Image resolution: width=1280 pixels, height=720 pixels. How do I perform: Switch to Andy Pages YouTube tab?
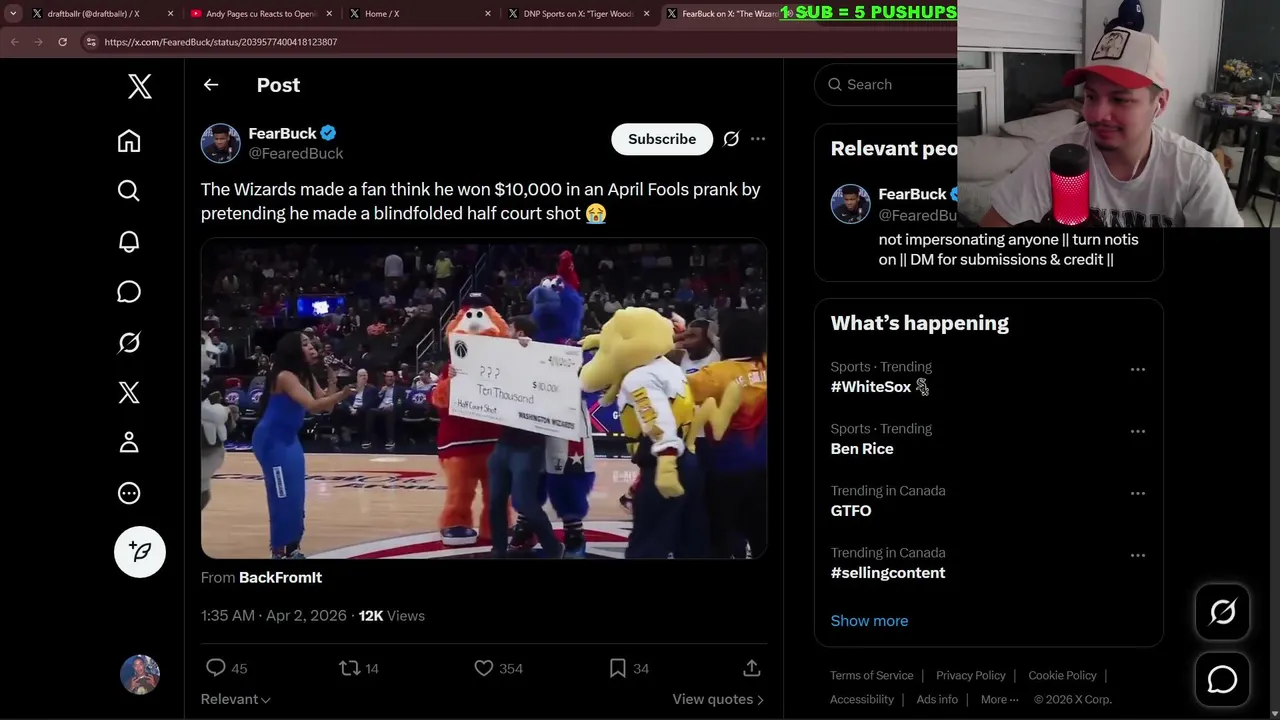260,13
